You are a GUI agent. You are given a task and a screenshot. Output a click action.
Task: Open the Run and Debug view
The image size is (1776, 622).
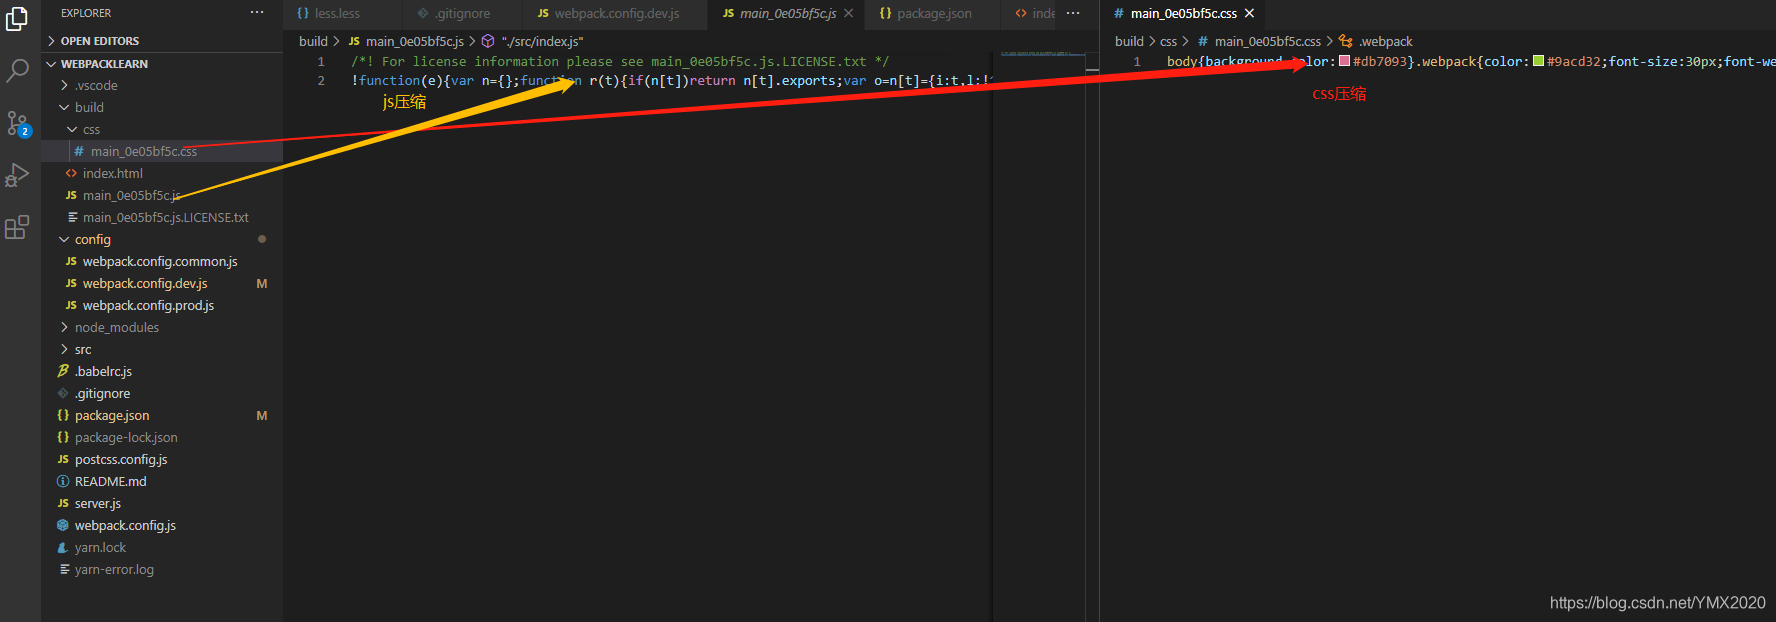tap(17, 175)
